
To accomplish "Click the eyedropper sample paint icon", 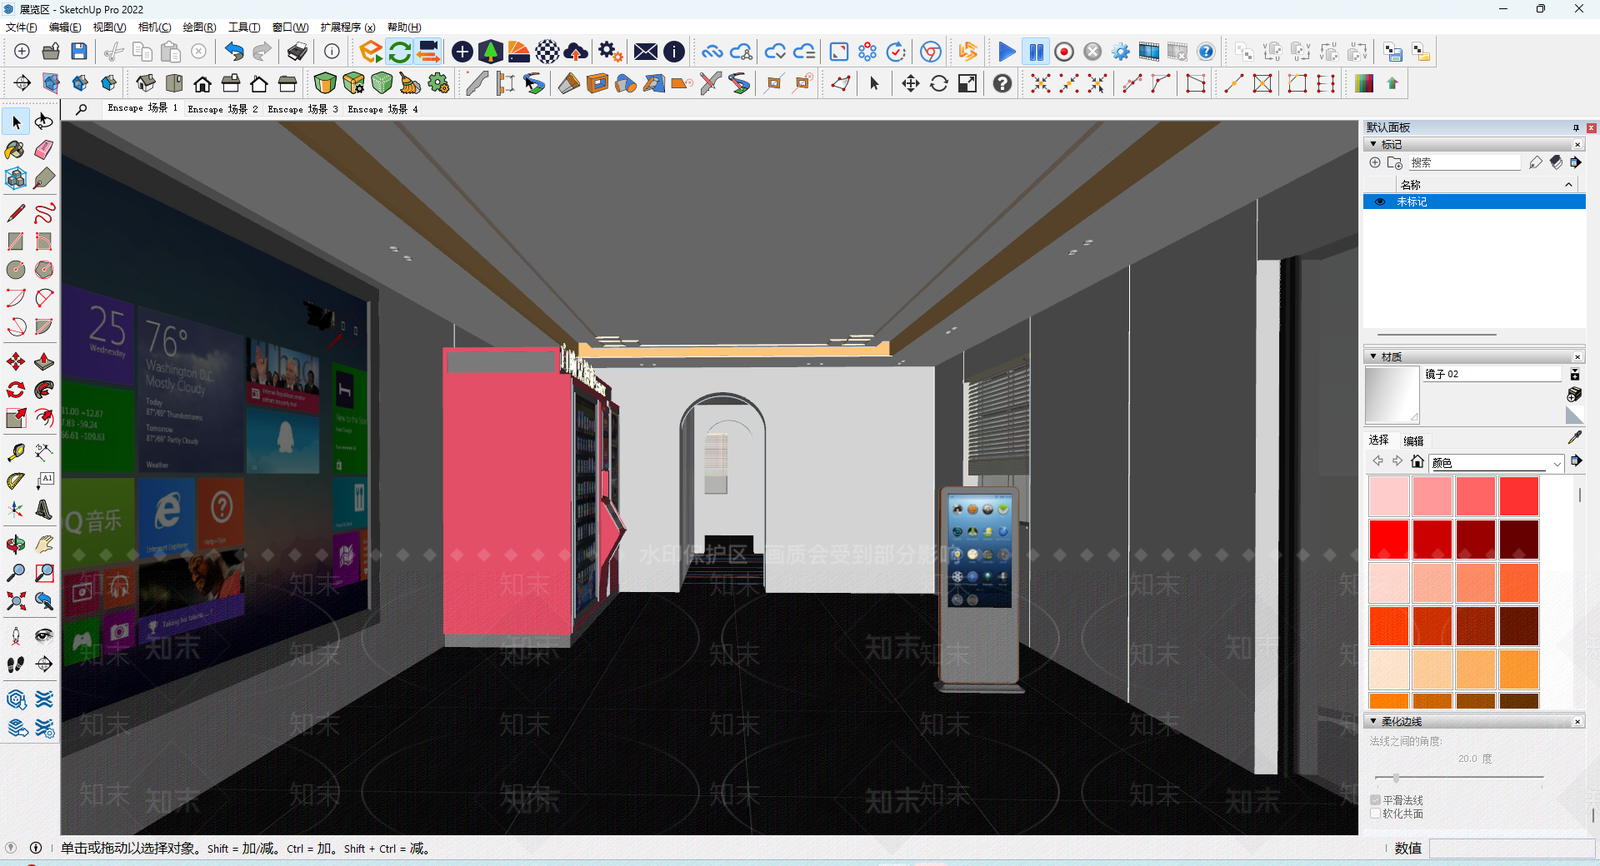I will (x=1575, y=438).
